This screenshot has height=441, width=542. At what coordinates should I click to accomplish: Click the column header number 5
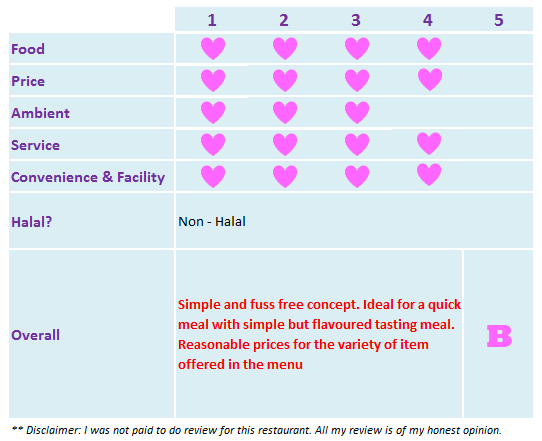pos(498,20)
